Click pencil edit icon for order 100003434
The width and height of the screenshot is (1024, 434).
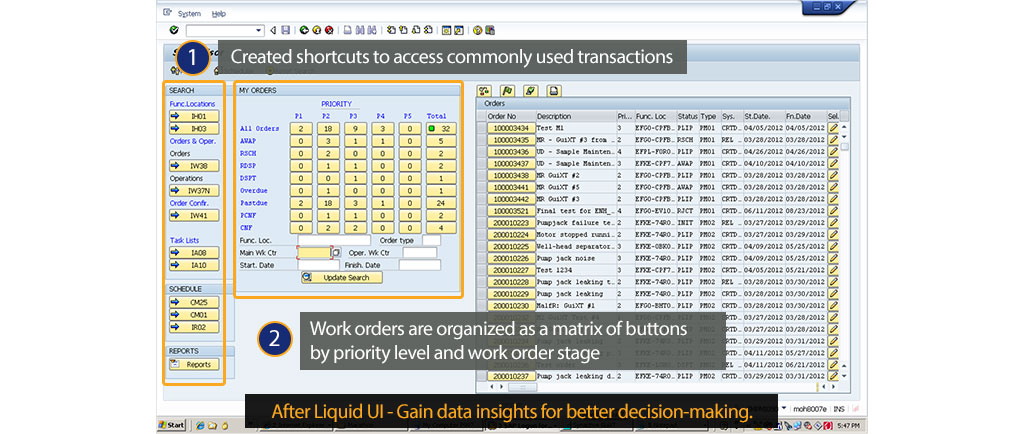pos(833,128)
